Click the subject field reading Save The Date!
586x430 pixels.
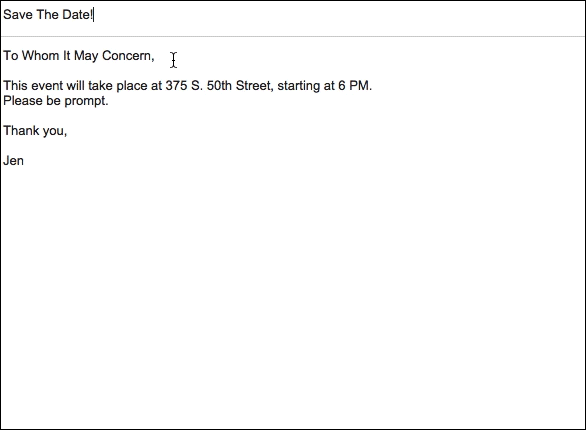click(x=293, y=15)
